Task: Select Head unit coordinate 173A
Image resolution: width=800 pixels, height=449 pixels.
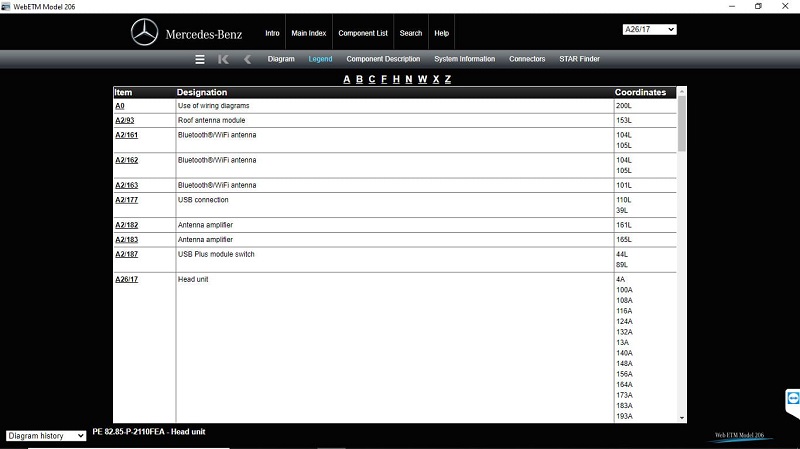Action: click(x=624, y=395)
